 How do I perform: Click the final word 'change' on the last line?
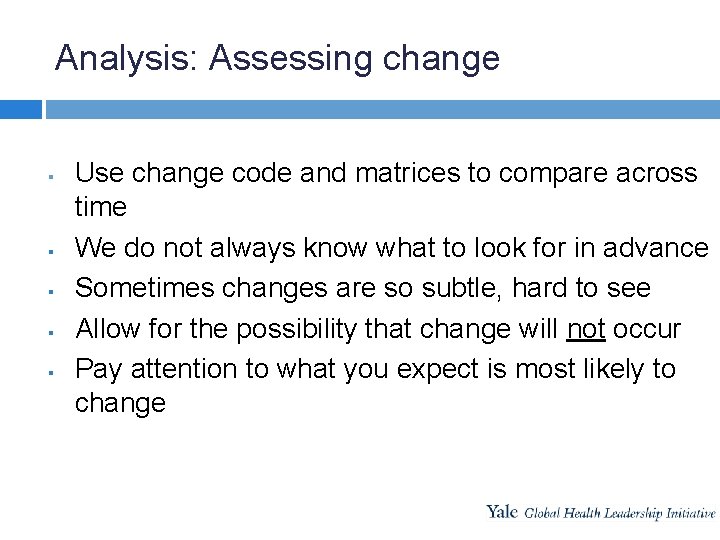point(120,405)
